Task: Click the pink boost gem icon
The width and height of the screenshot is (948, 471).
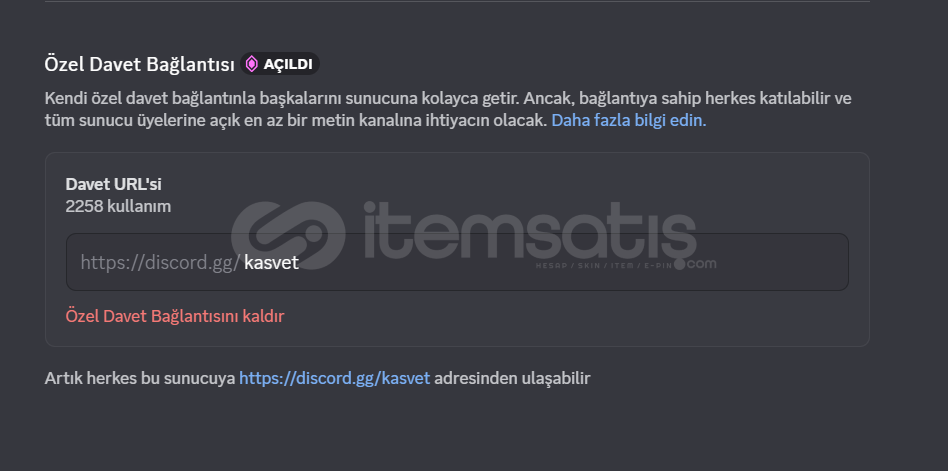Action: [x=252, y=64]
